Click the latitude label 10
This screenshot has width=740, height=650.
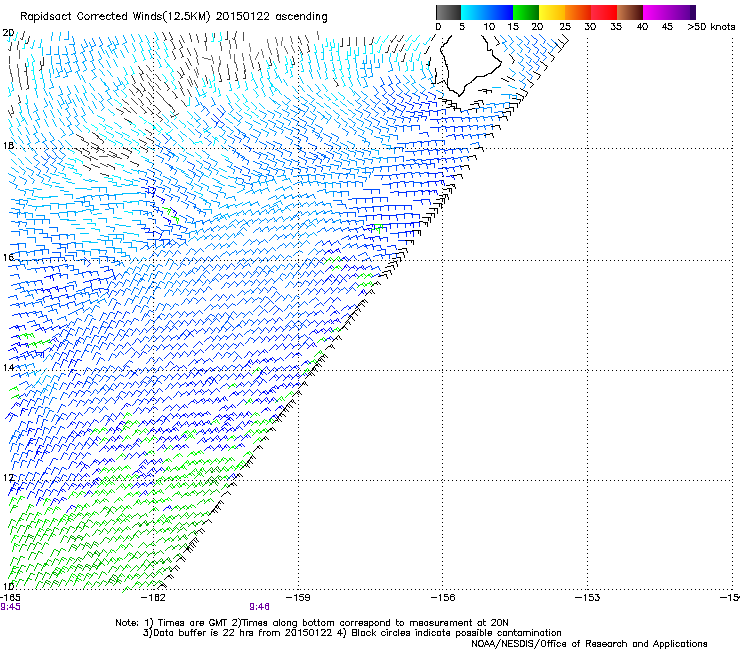[x=8, y=587]
